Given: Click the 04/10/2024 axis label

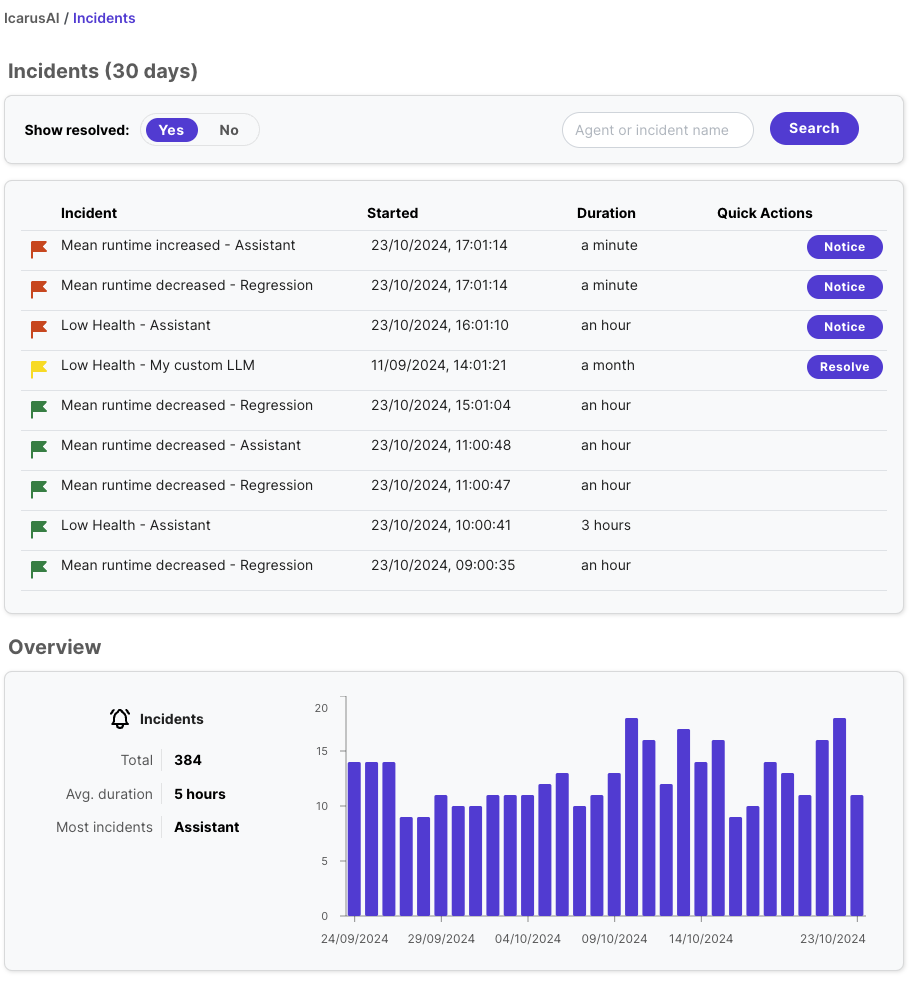Looking at the screenshot, I should pos(527,939).
